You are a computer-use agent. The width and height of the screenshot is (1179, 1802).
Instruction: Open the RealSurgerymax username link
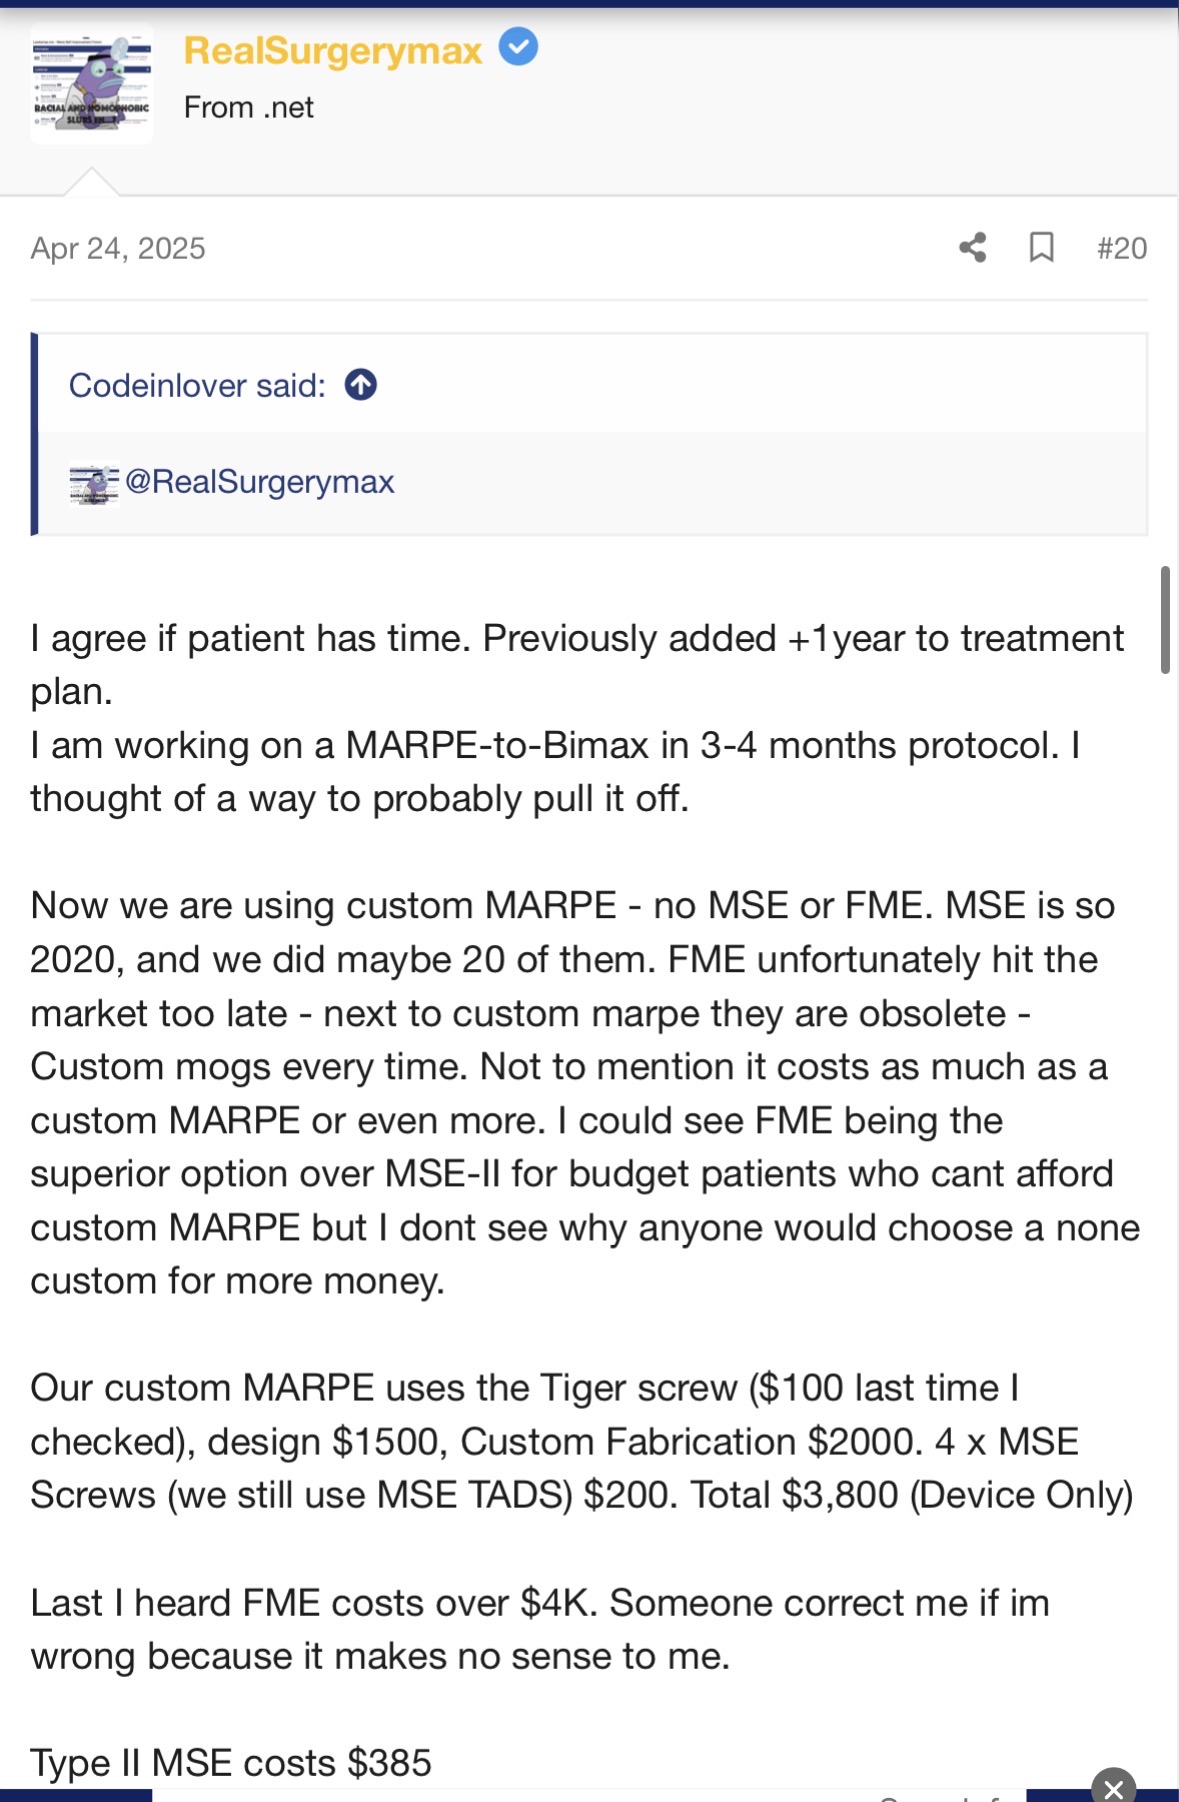[332, 51]
